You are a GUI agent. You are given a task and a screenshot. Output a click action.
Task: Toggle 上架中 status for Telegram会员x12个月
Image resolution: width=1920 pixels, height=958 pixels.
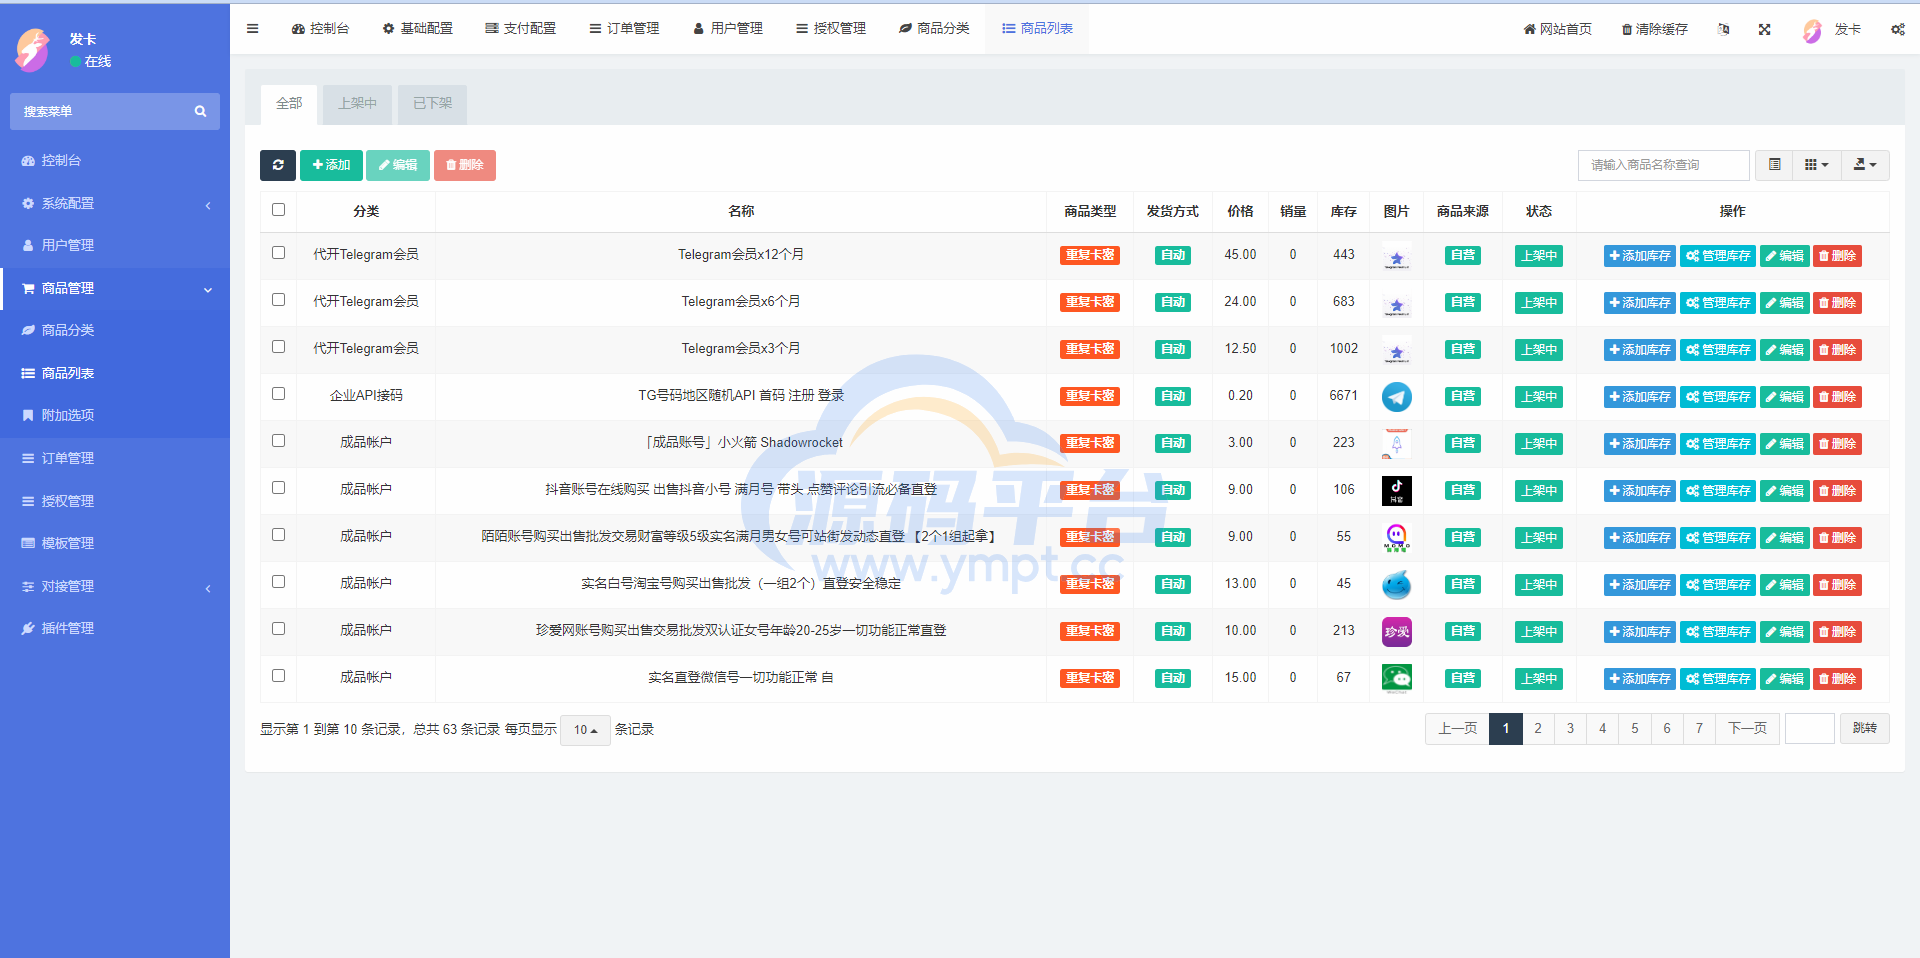(1538, 256)
